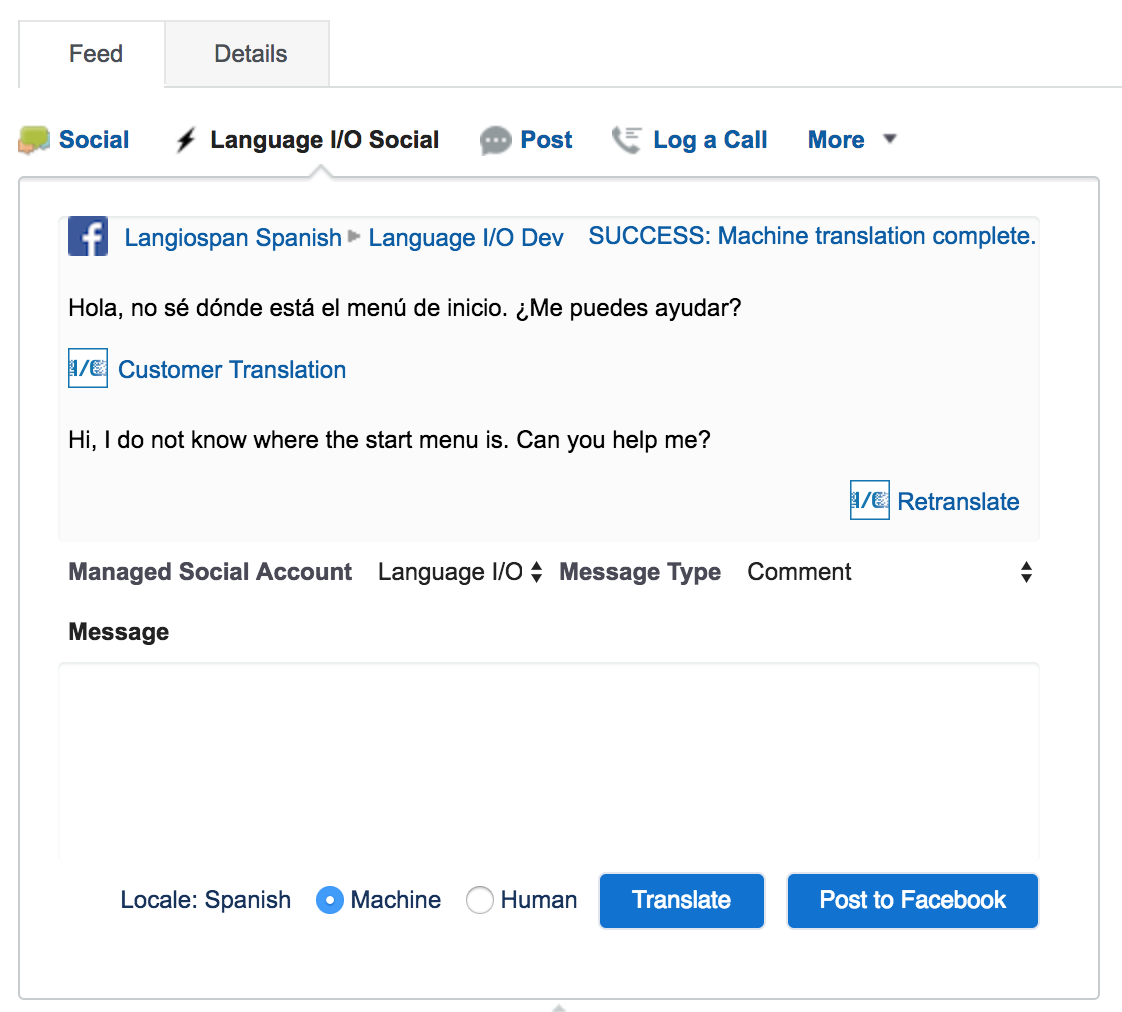Click the Post speech bubble icon

(x=495, y=141)
